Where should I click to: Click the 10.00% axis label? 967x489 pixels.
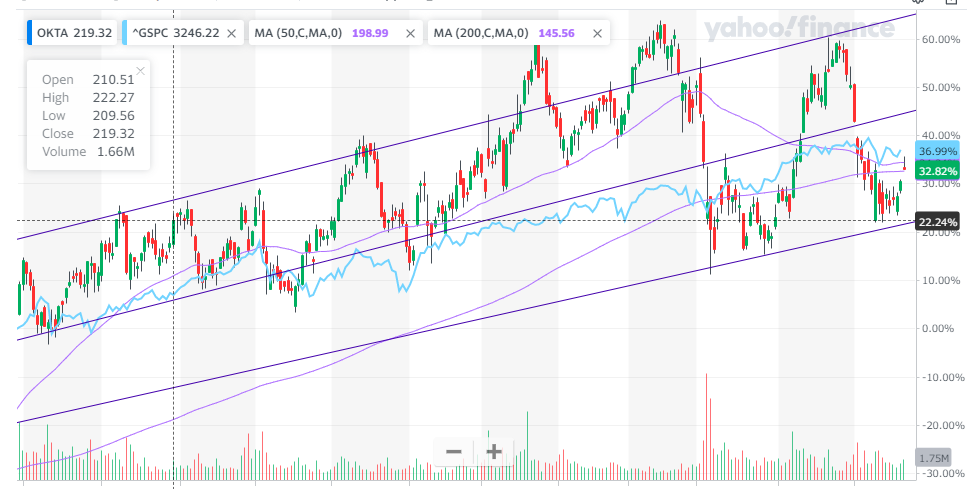coord(940,281)
